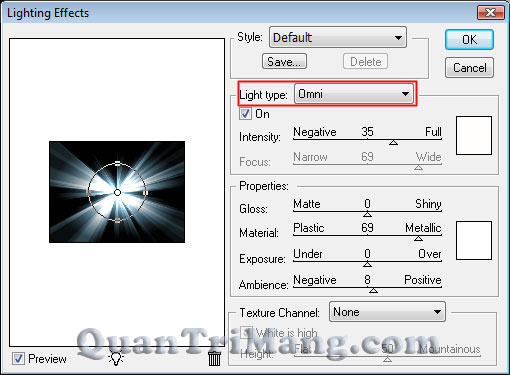The width and height of the screenshot is (510, 375).
Task: Click the texture Height slider handle
Action: pos(387,359)
